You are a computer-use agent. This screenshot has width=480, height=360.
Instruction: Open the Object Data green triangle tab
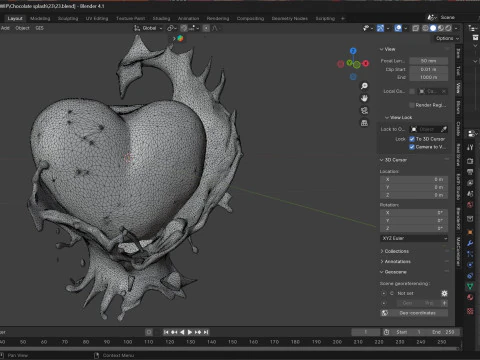[x=470, y=286]
